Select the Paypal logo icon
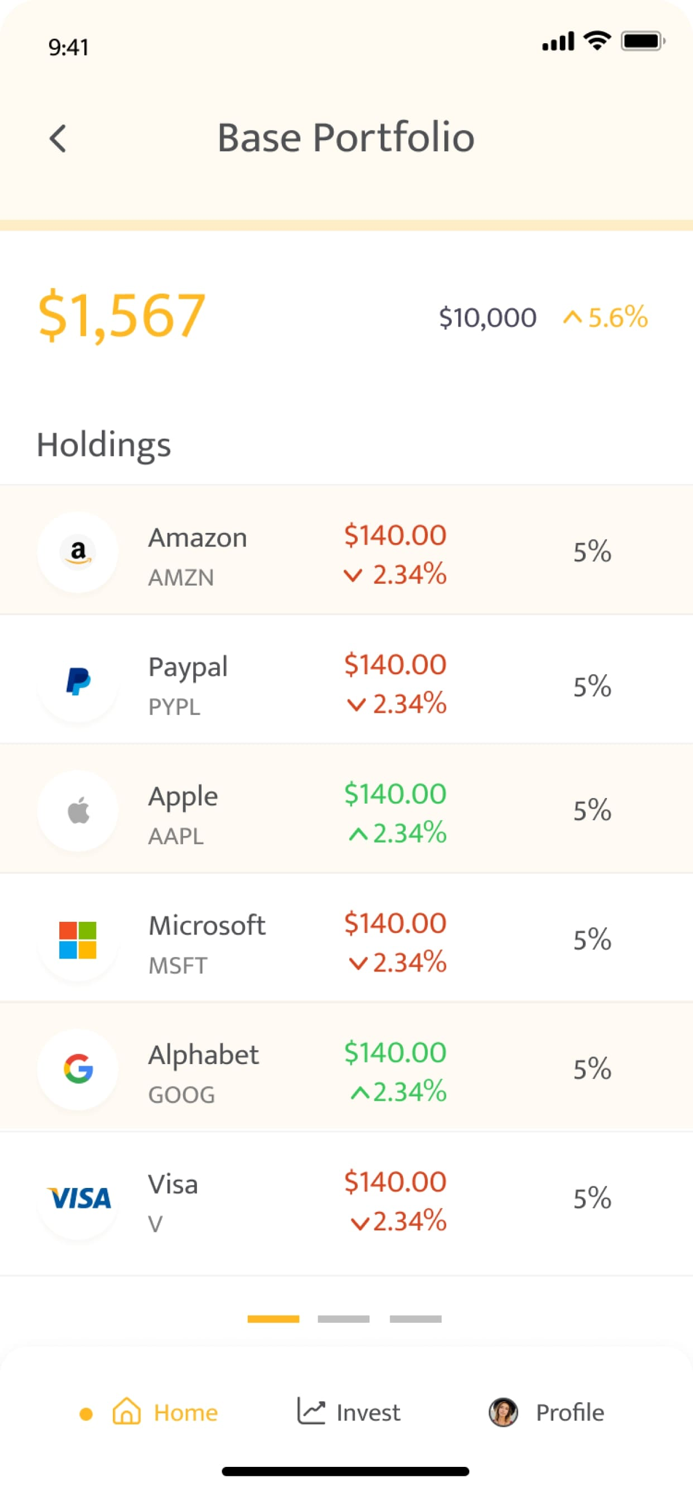Image resolution: width=693 pixels, height=1500 pixels. (77, 680)
